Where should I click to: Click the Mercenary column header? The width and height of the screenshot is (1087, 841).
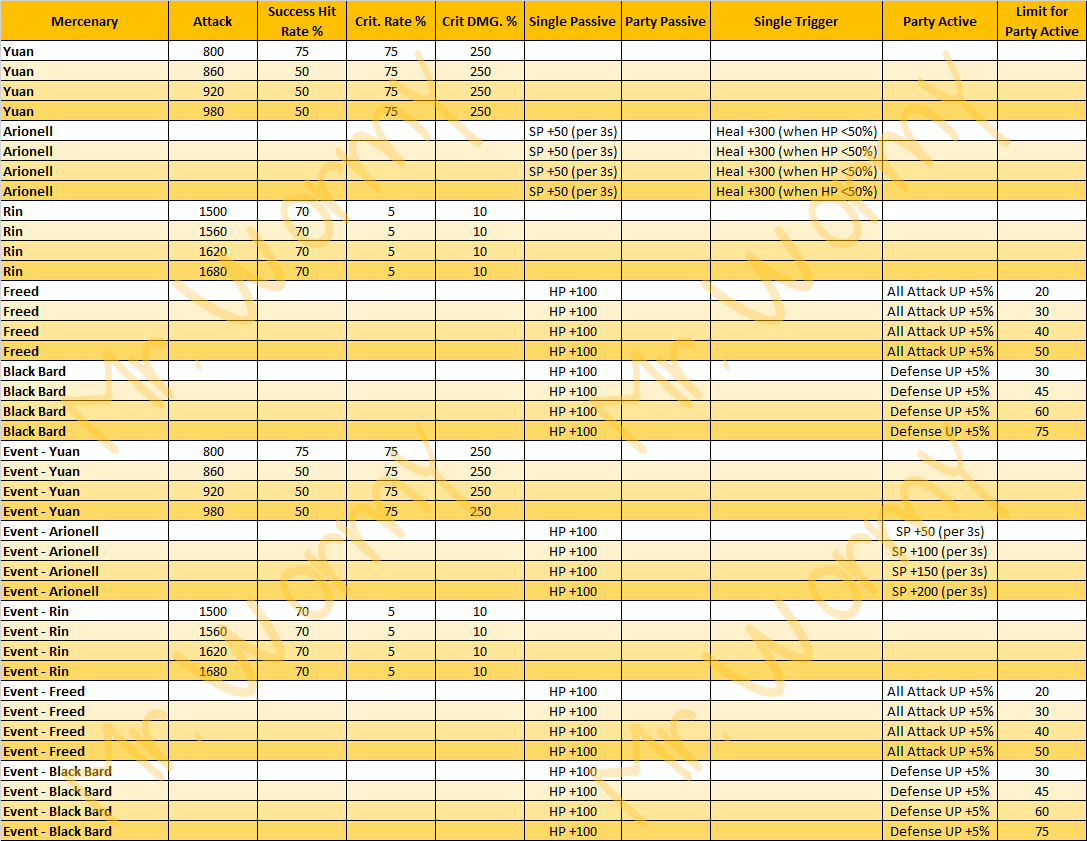(84, 21)
